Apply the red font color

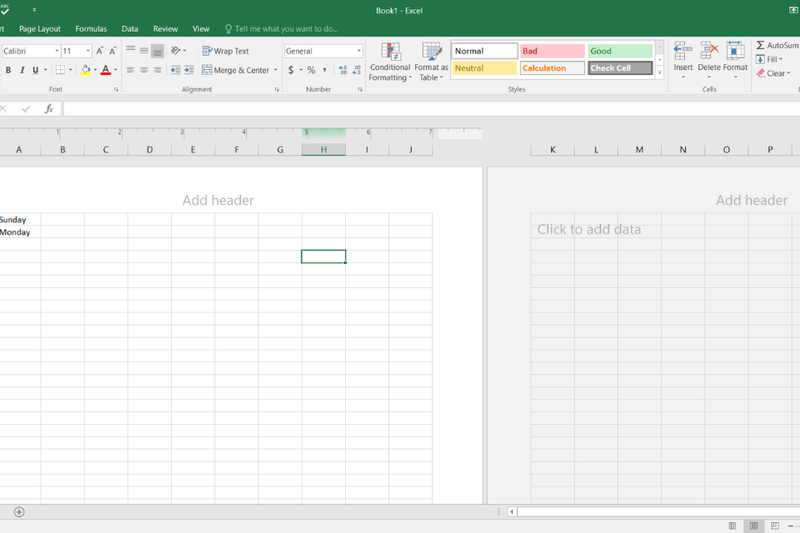click(x=106, y=70)
